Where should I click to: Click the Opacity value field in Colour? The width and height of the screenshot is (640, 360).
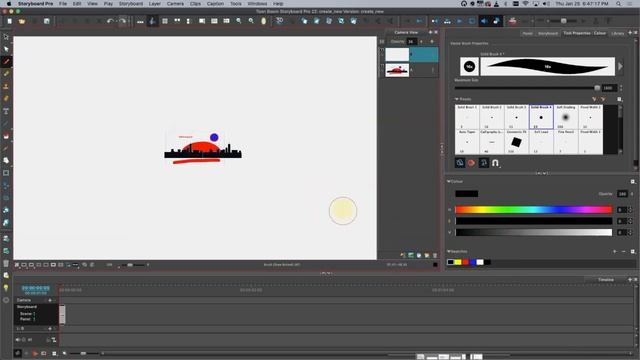pos(622,194)
